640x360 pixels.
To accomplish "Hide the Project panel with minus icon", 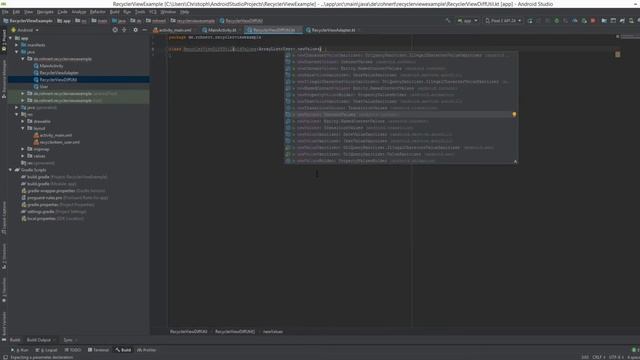I will tap(144, 30).
